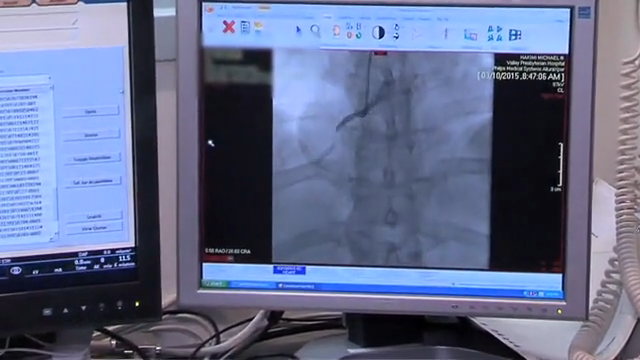Click the Set for Acquisition button
The image size is (640, 360).
[x=93, y=181]
